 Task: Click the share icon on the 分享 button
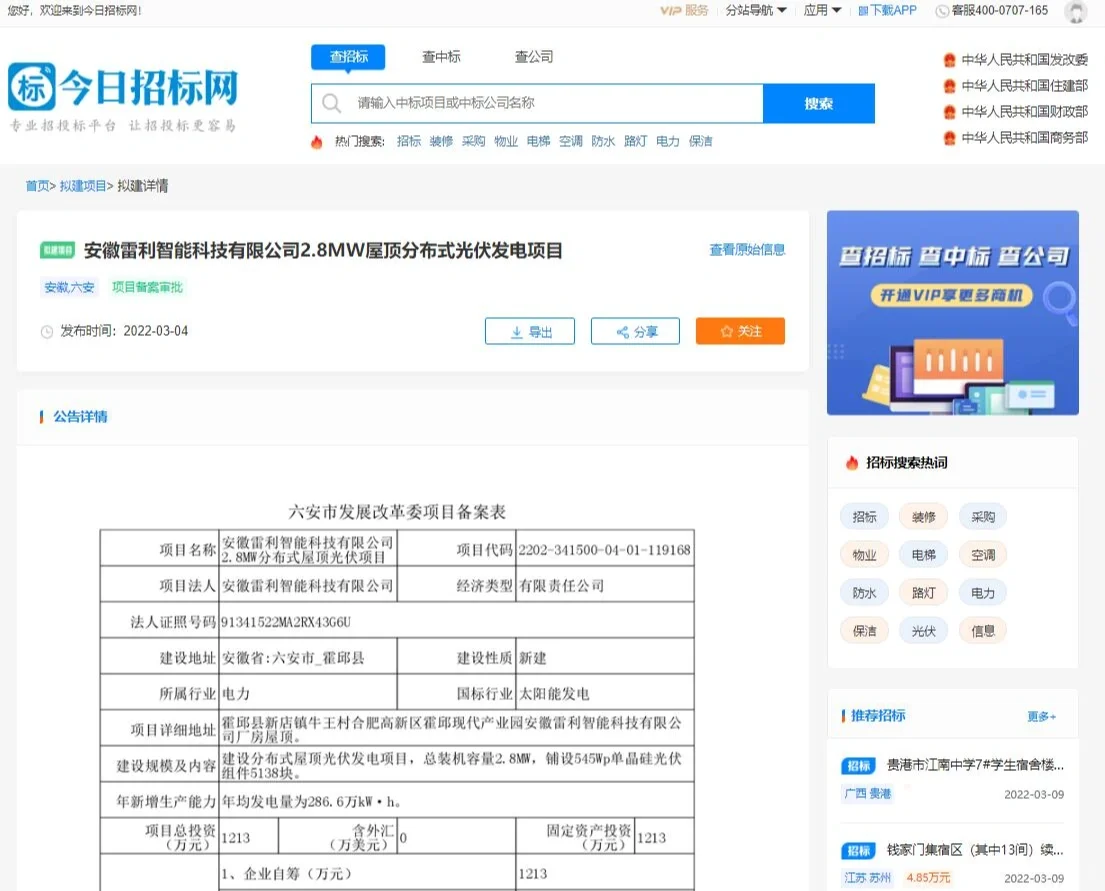pyautogui.click(x=620, y=331)
